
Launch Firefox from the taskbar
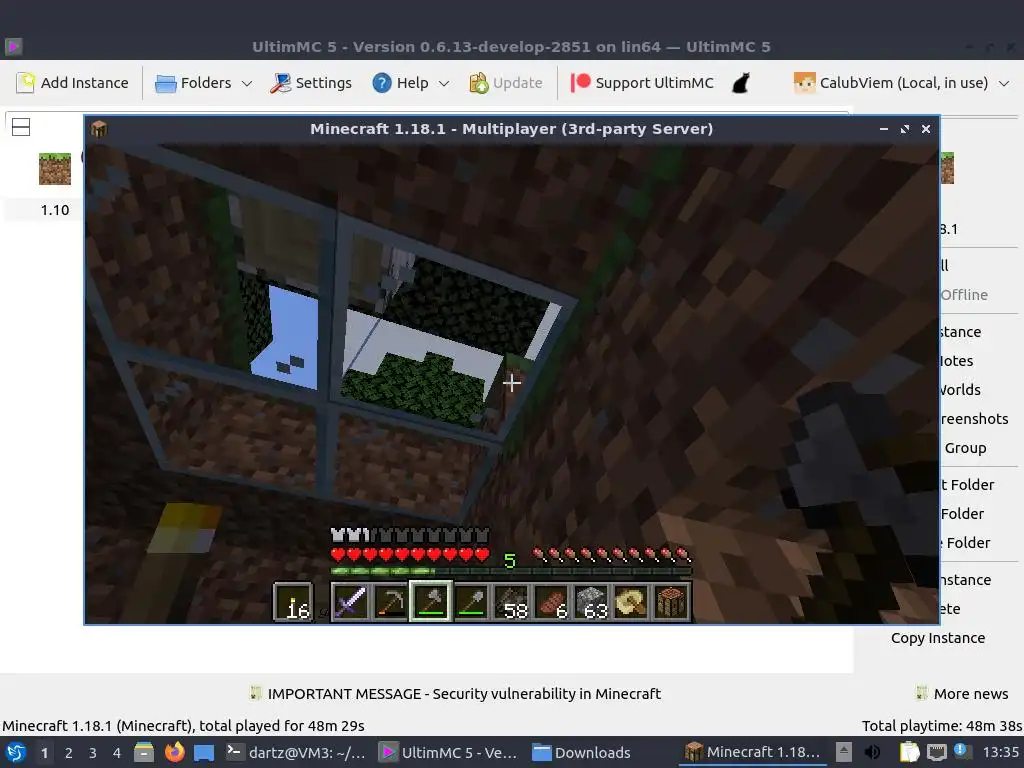pos(174,752)
